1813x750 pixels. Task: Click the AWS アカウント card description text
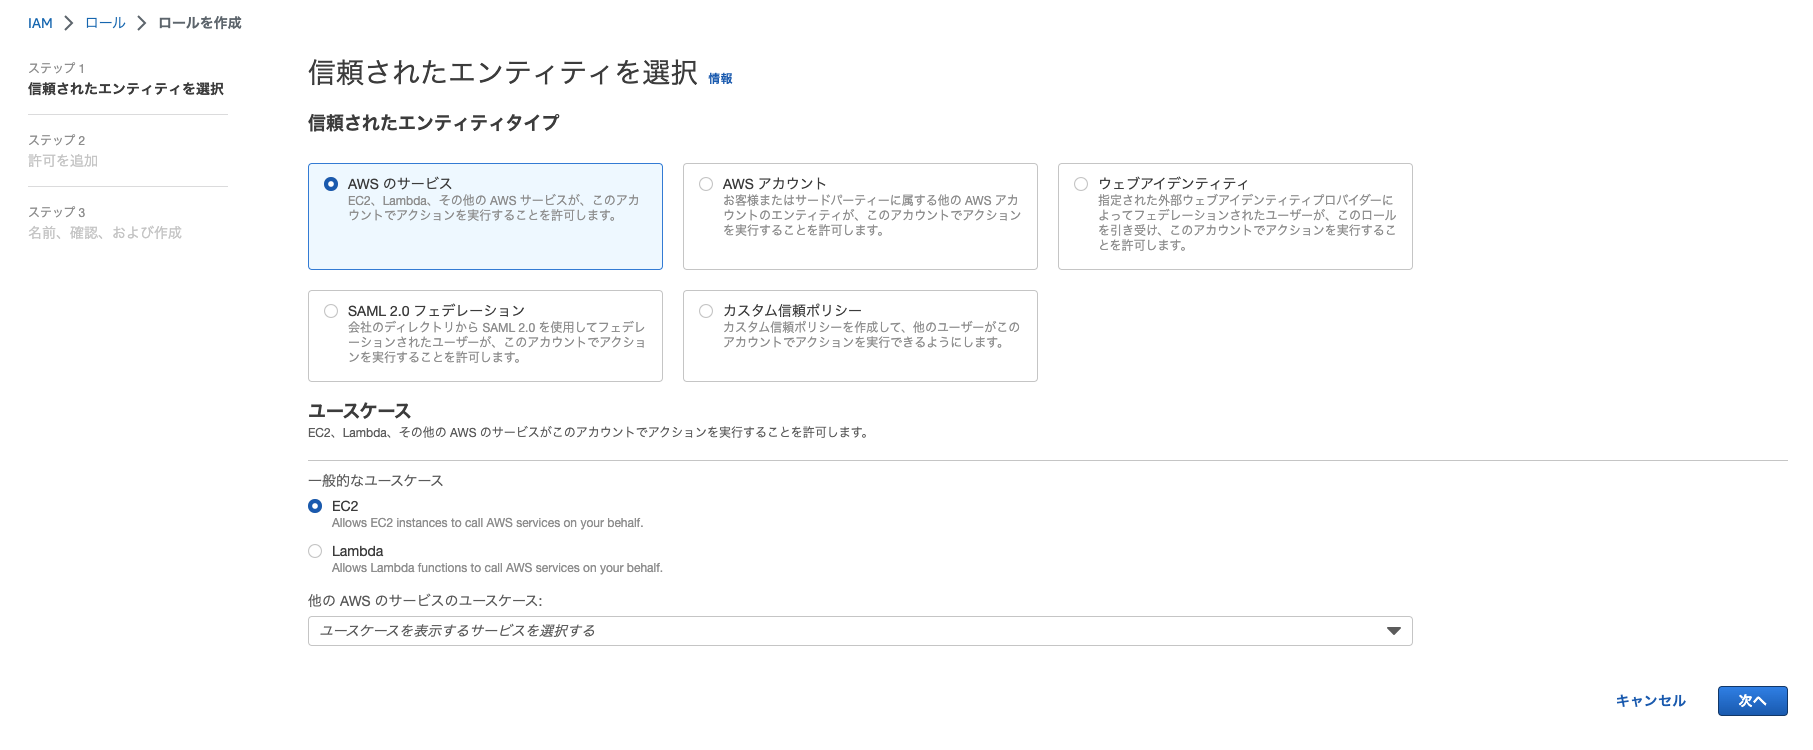tap(872, 215)
